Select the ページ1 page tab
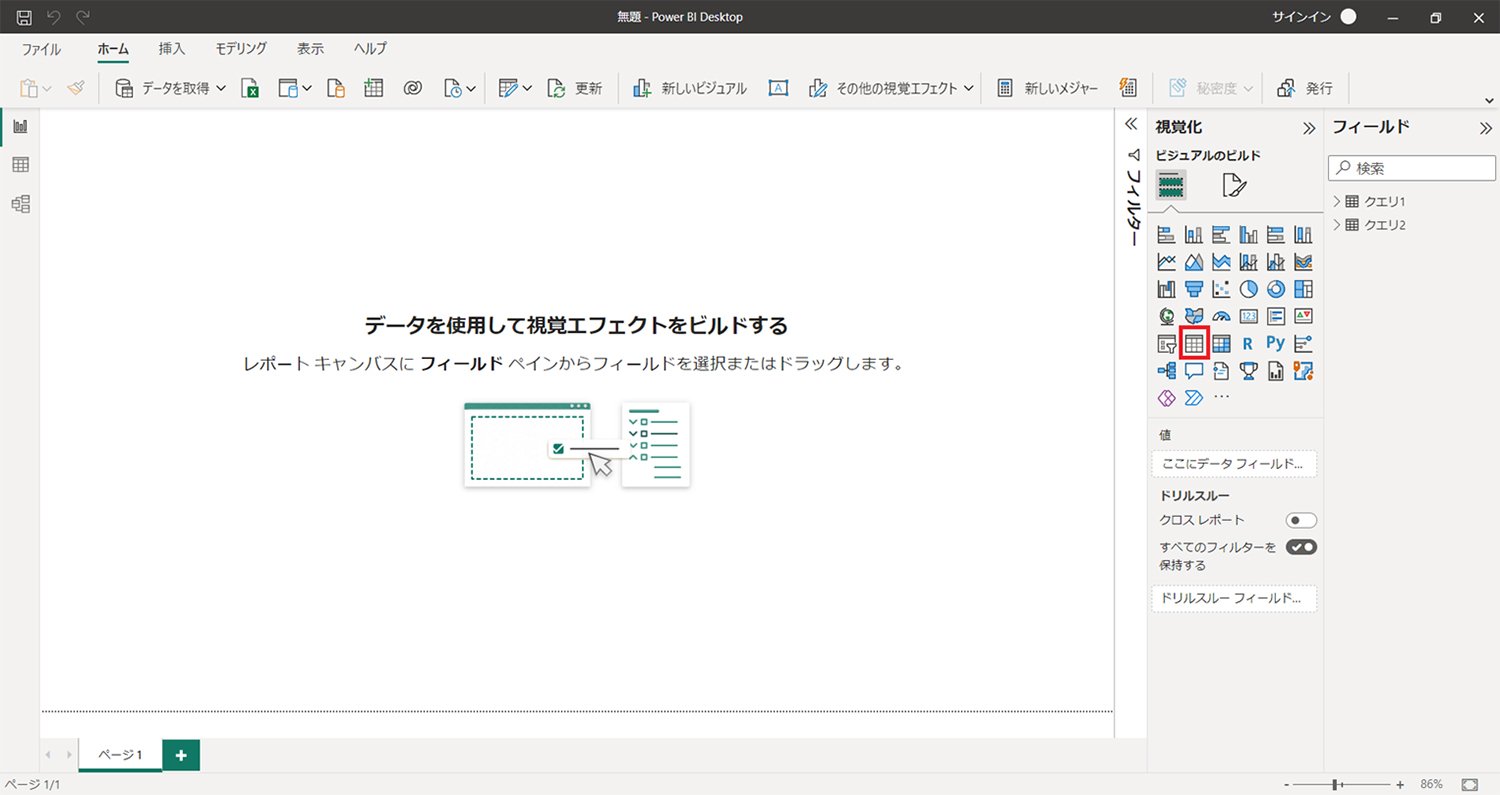This screenshot has width=1500, height=795. point(120,755)
